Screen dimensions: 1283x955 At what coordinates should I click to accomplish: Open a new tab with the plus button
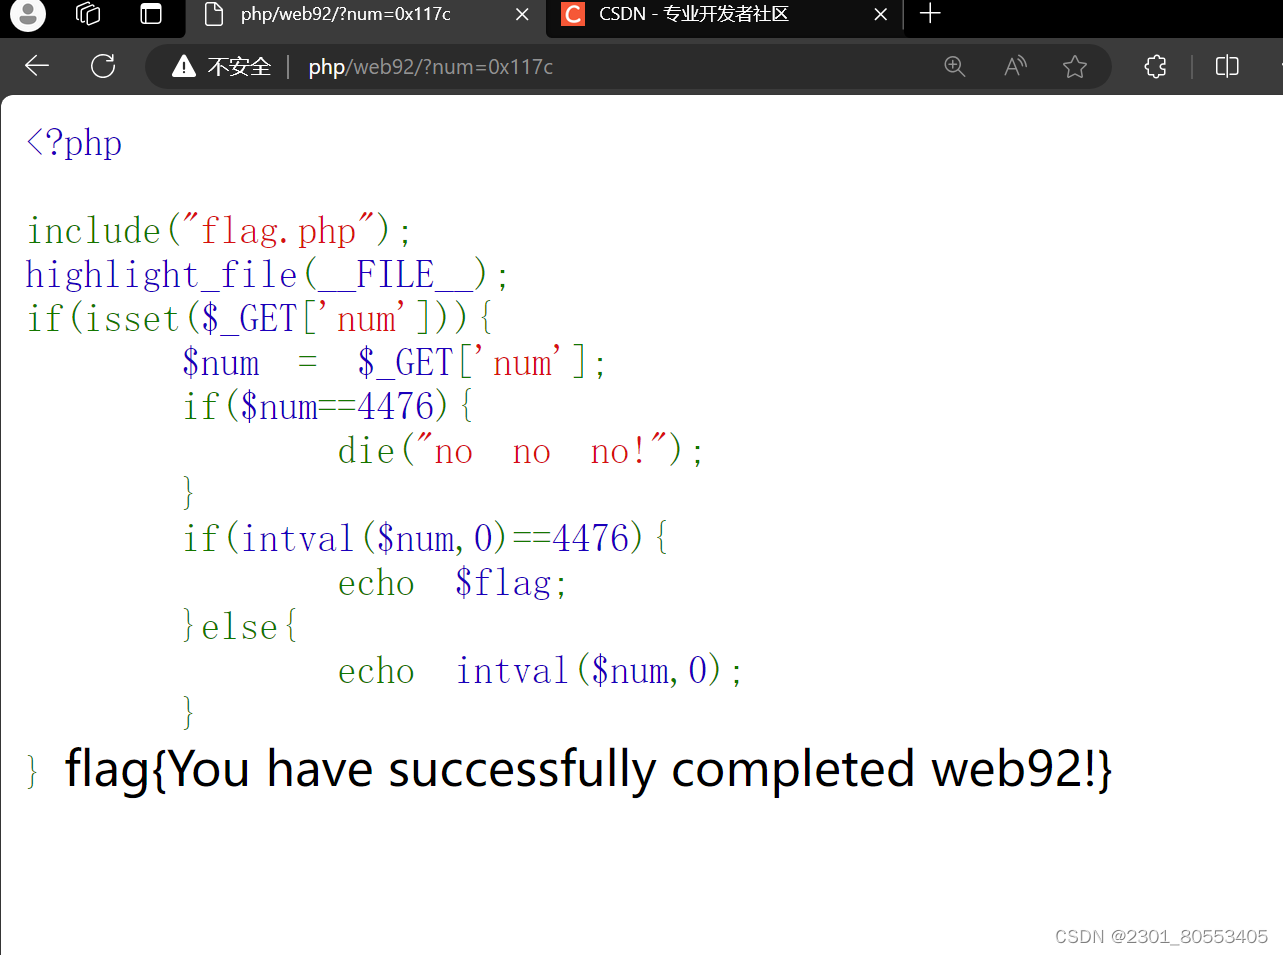pos(930,14)
